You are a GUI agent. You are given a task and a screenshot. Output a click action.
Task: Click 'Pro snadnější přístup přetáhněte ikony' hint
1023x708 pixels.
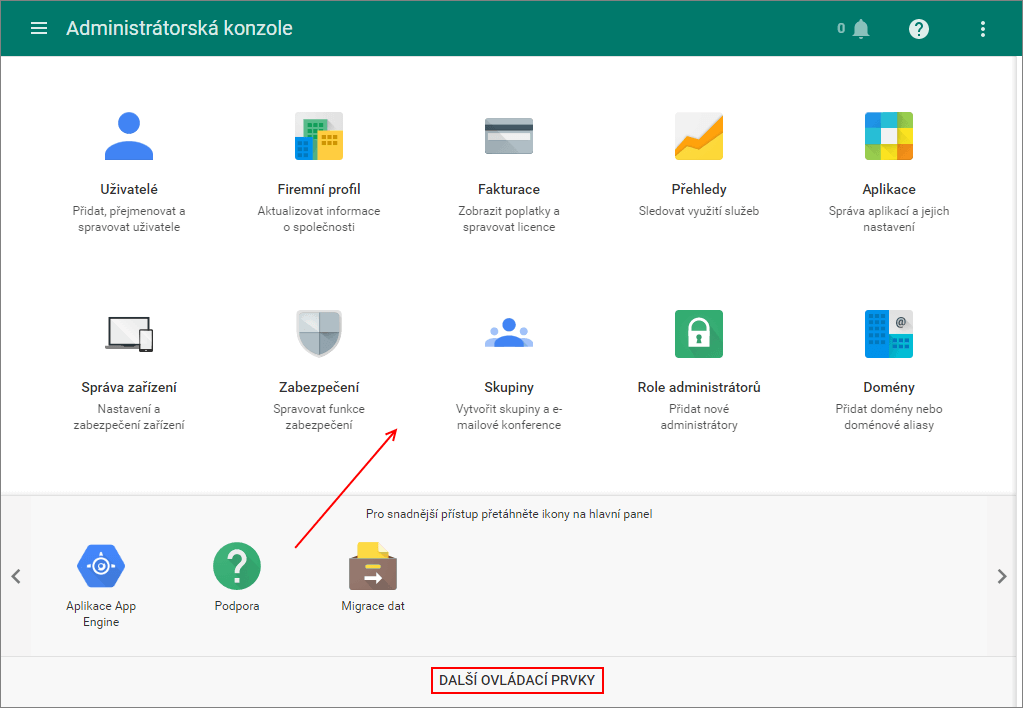click(509, 514)
